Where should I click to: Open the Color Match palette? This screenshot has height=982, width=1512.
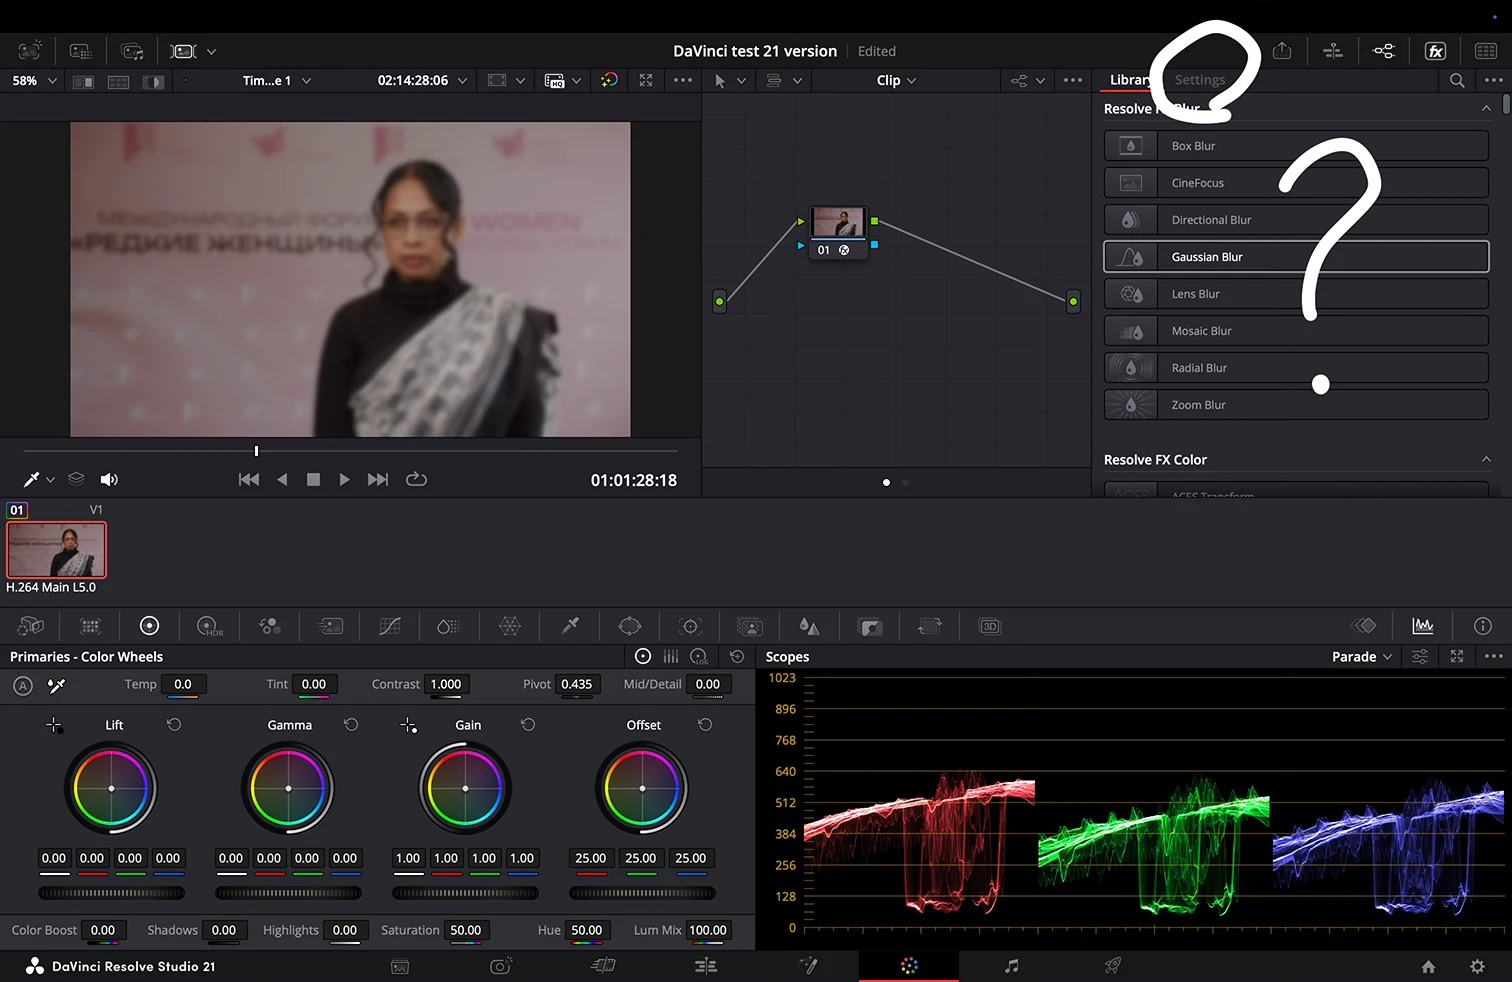90,626
